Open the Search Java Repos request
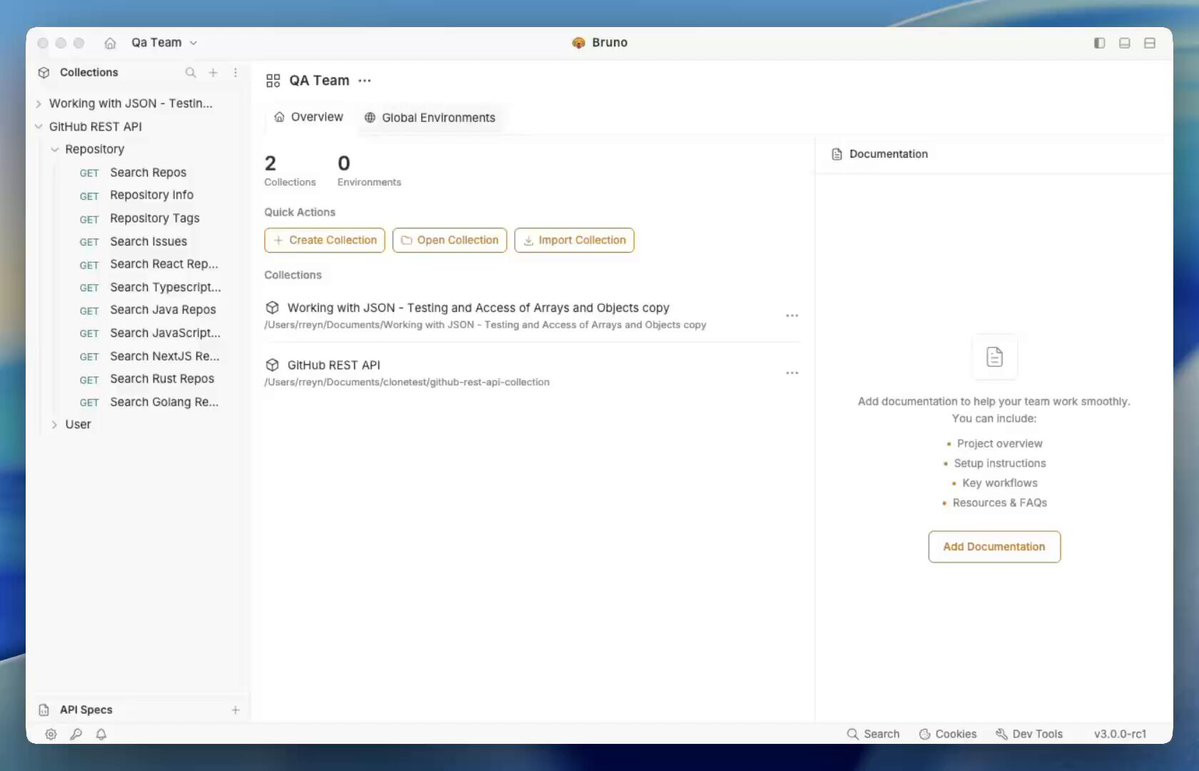Image resolution: width=1199 pixels, height=771 pixels. (163, 310)
